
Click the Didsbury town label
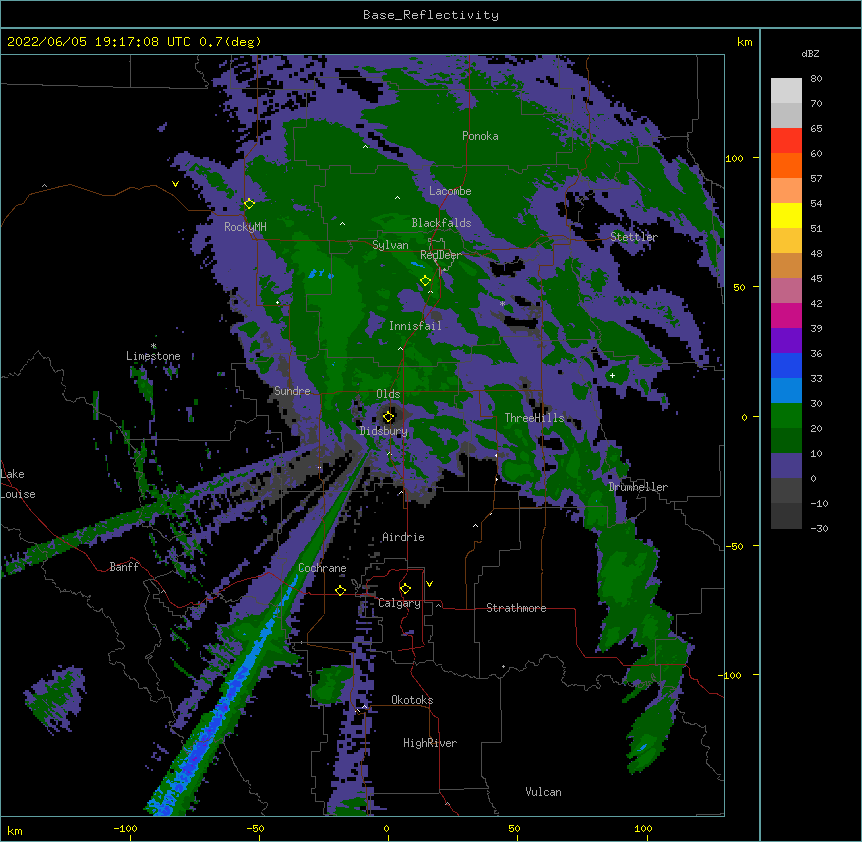click(384, 431)
